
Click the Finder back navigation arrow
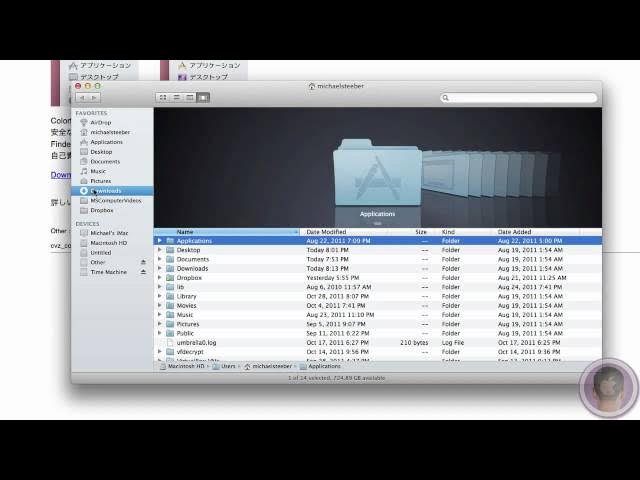click(83, 98)
